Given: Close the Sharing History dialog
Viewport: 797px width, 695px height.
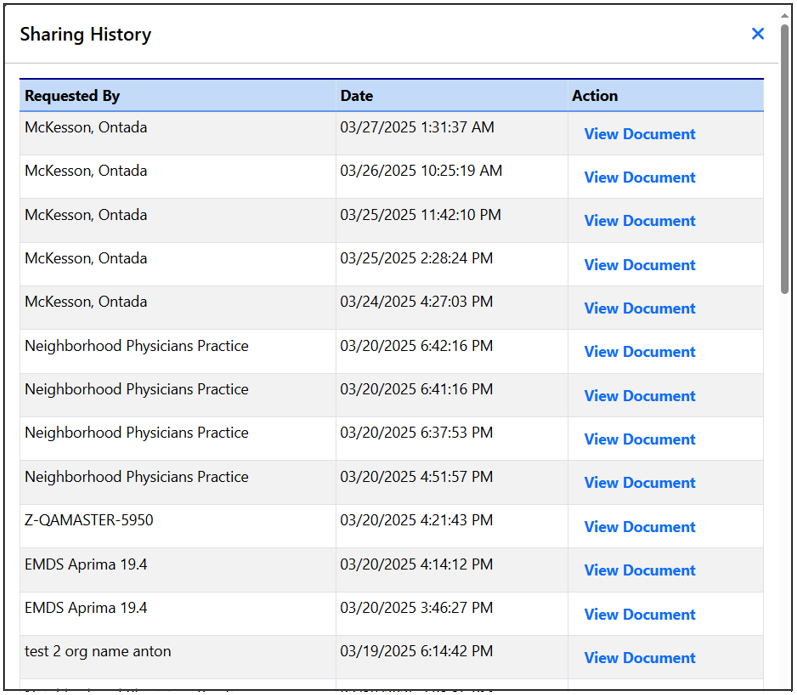Looking at the screenshot, I should point(757,34).
